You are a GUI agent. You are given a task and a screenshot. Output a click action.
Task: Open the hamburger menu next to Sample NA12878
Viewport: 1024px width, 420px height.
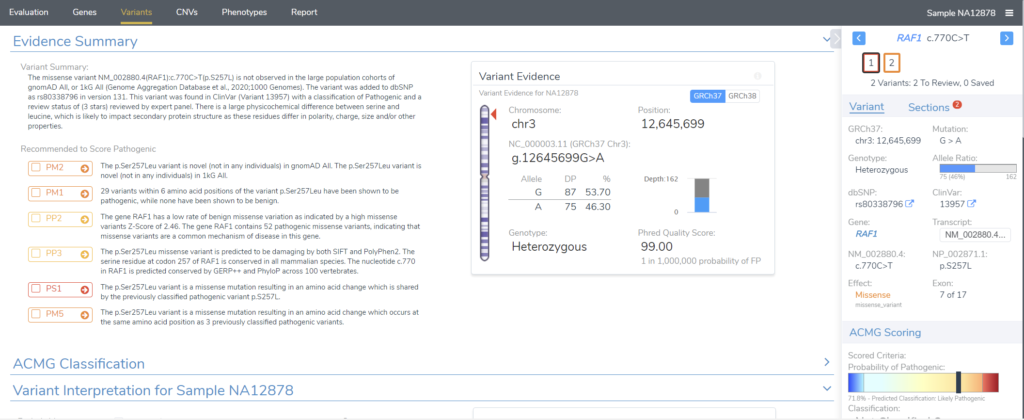click(1009, 13)
